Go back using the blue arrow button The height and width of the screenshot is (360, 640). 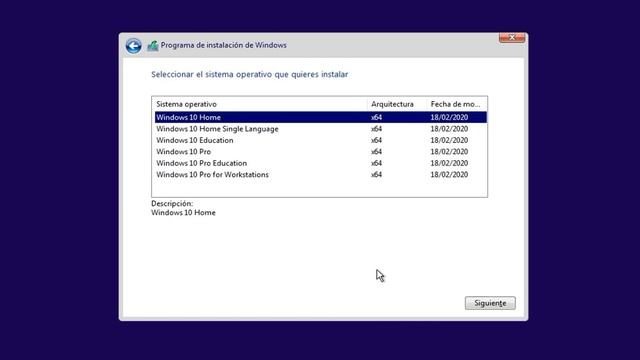[133, 46]
